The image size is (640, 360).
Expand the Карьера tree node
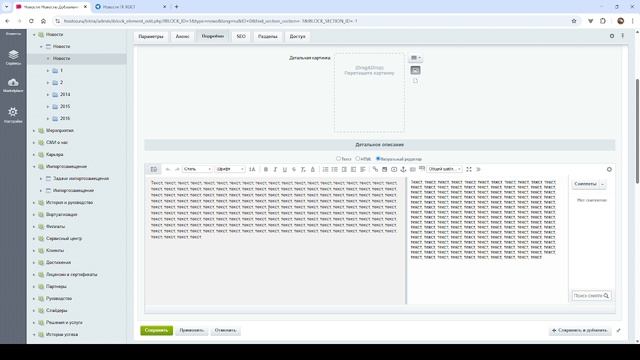[34, 155]
